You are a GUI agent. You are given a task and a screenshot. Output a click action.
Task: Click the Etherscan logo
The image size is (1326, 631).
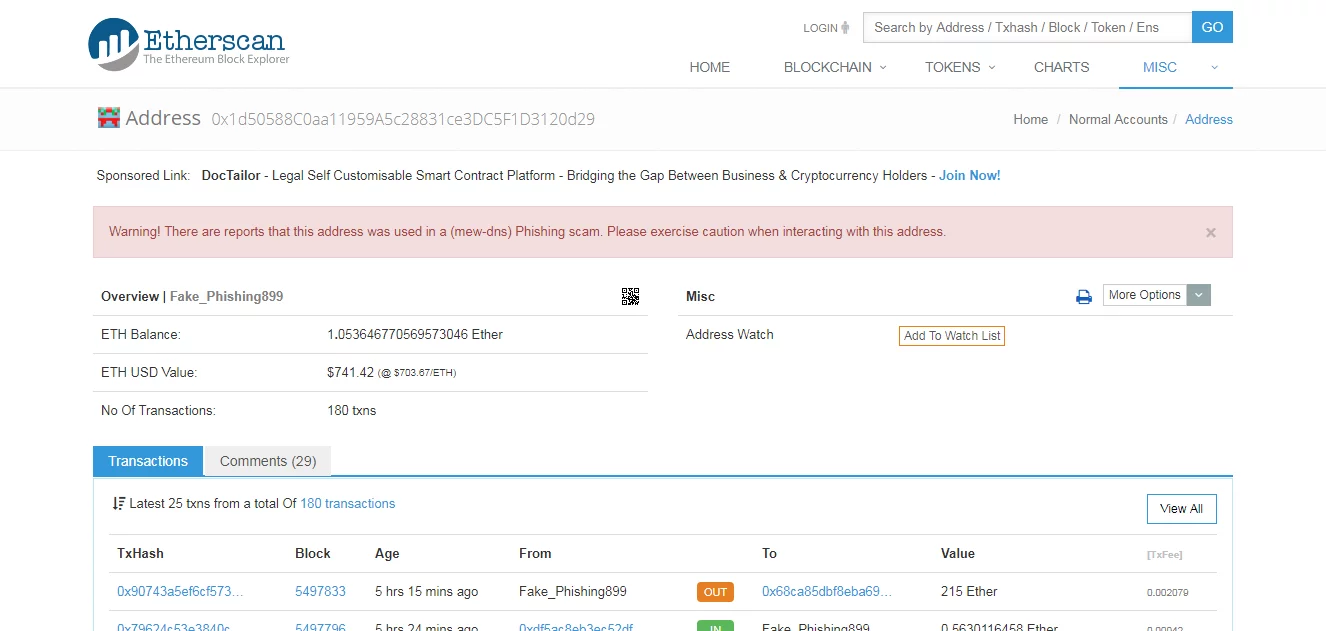pos(188,44)
